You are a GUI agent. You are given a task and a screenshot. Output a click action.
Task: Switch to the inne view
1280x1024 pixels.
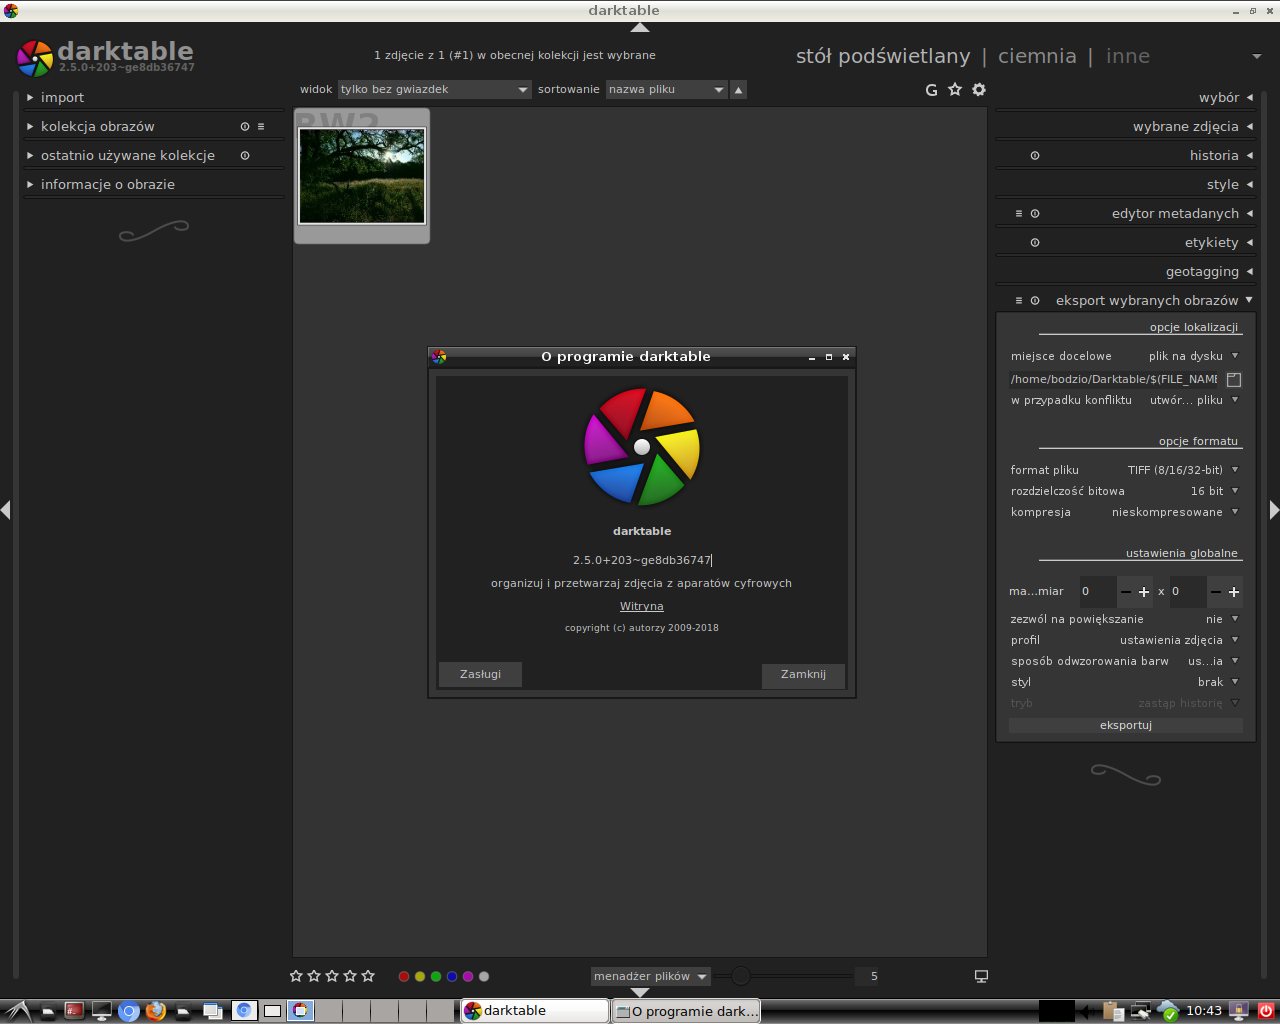1127,56
